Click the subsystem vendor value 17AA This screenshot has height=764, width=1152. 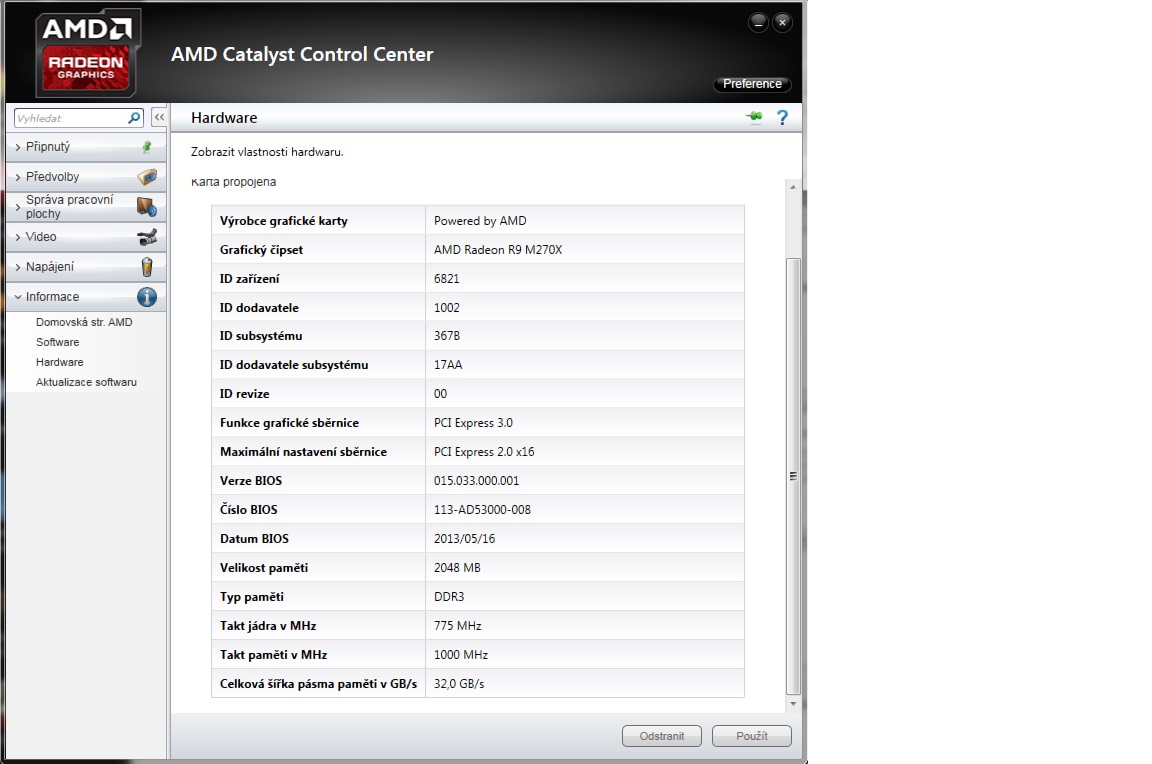pyautogui.click(x=448, y=364)
